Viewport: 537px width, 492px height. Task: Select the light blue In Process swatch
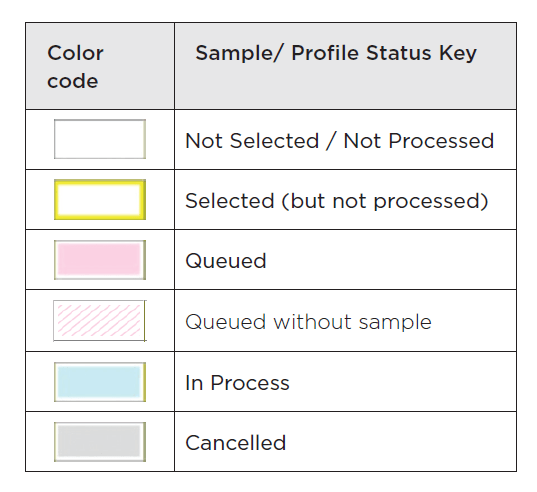click(100, 382)
